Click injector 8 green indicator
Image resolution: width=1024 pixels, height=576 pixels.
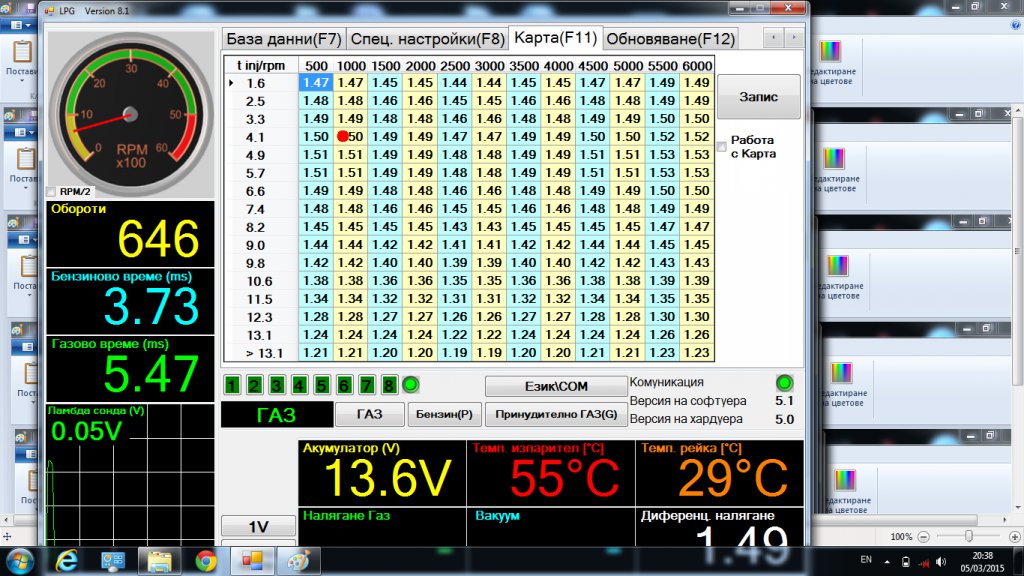tap(389, 385)
